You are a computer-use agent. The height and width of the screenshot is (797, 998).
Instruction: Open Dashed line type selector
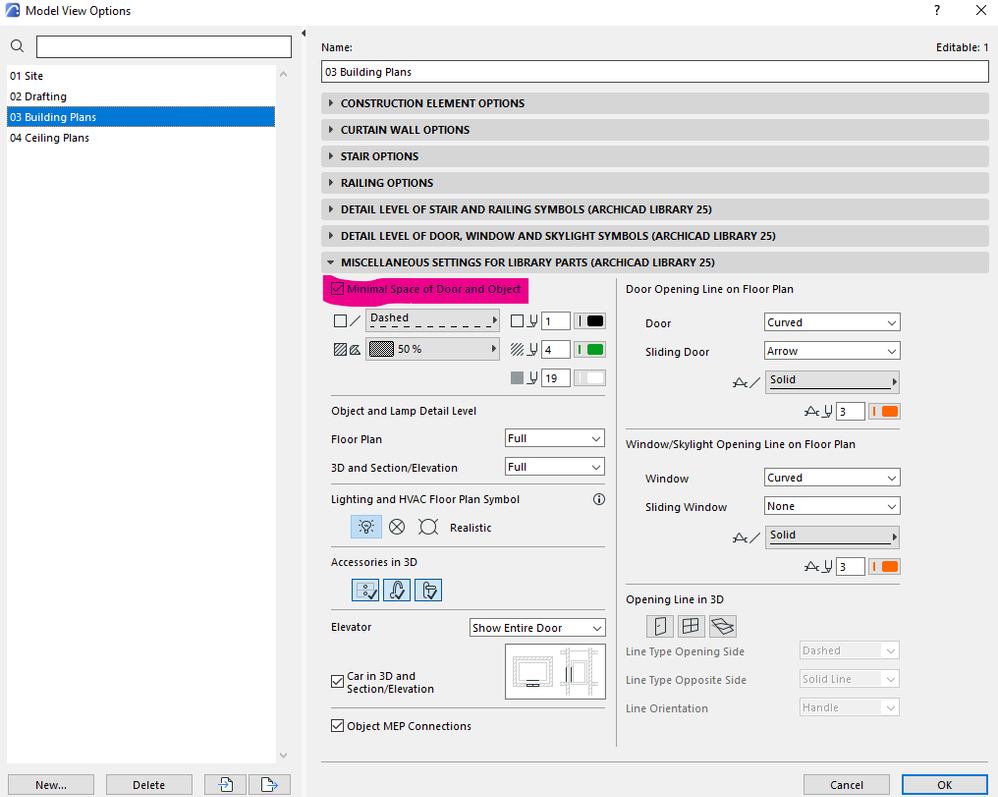click(x=432, y=320)
